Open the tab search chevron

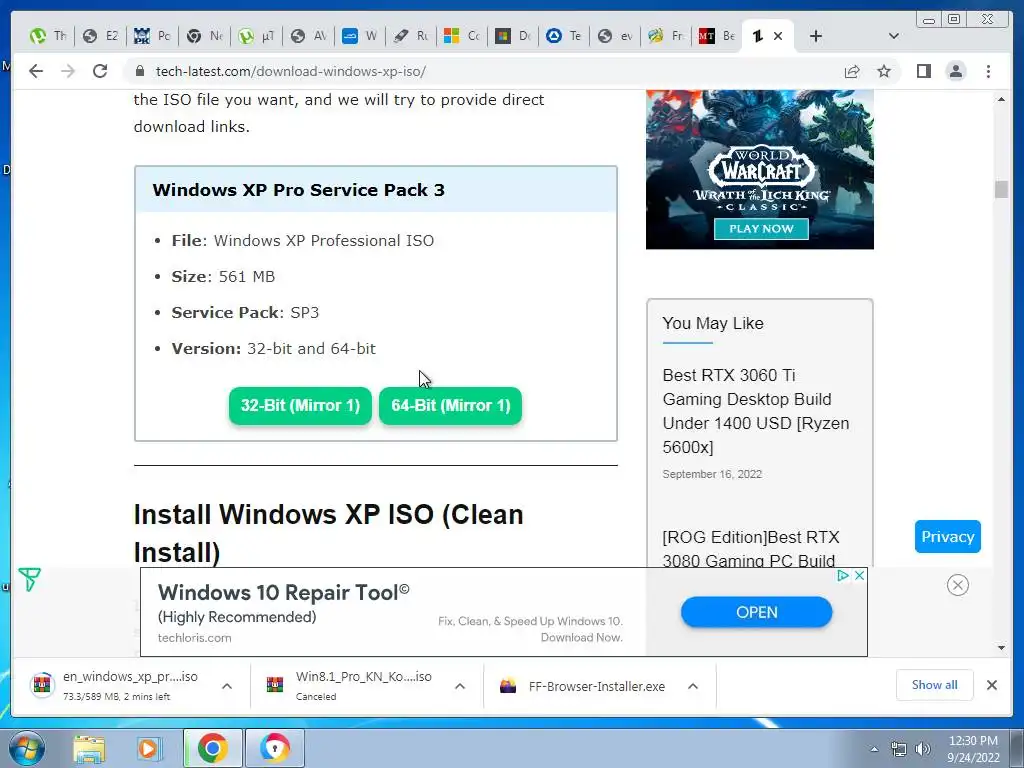(893, 36)
